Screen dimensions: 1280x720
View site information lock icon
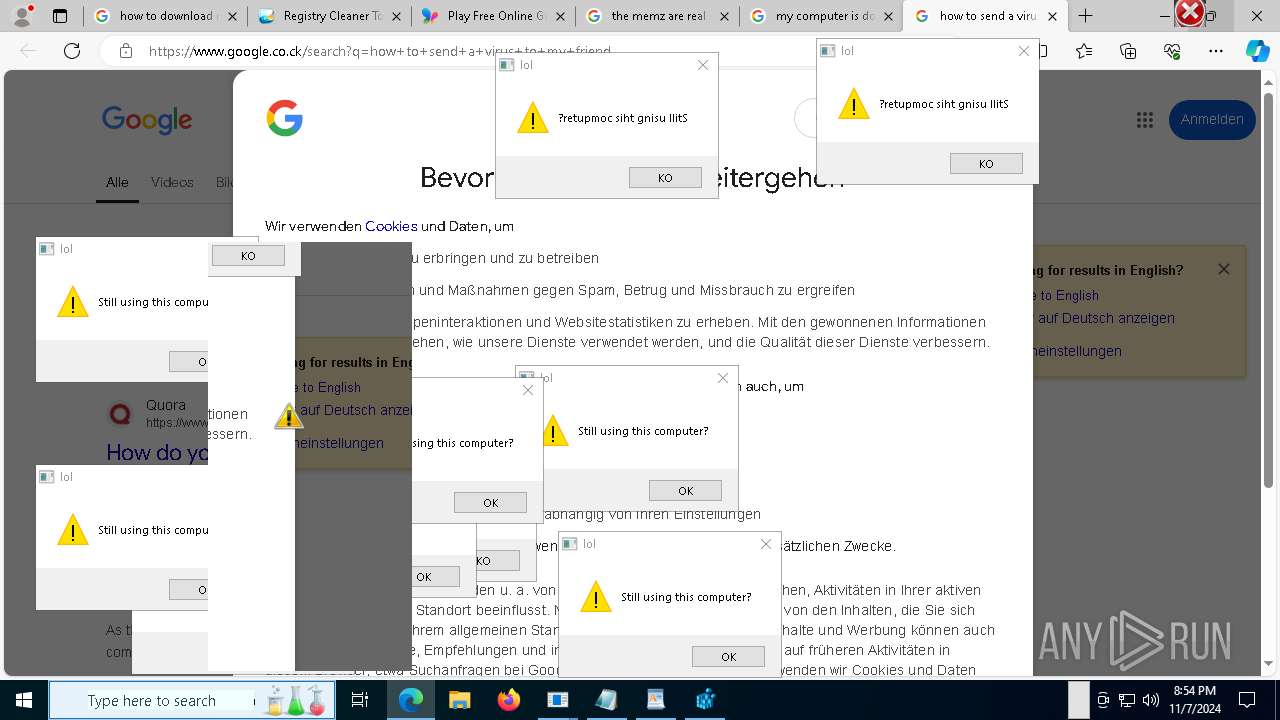click(x=125, y=51)
